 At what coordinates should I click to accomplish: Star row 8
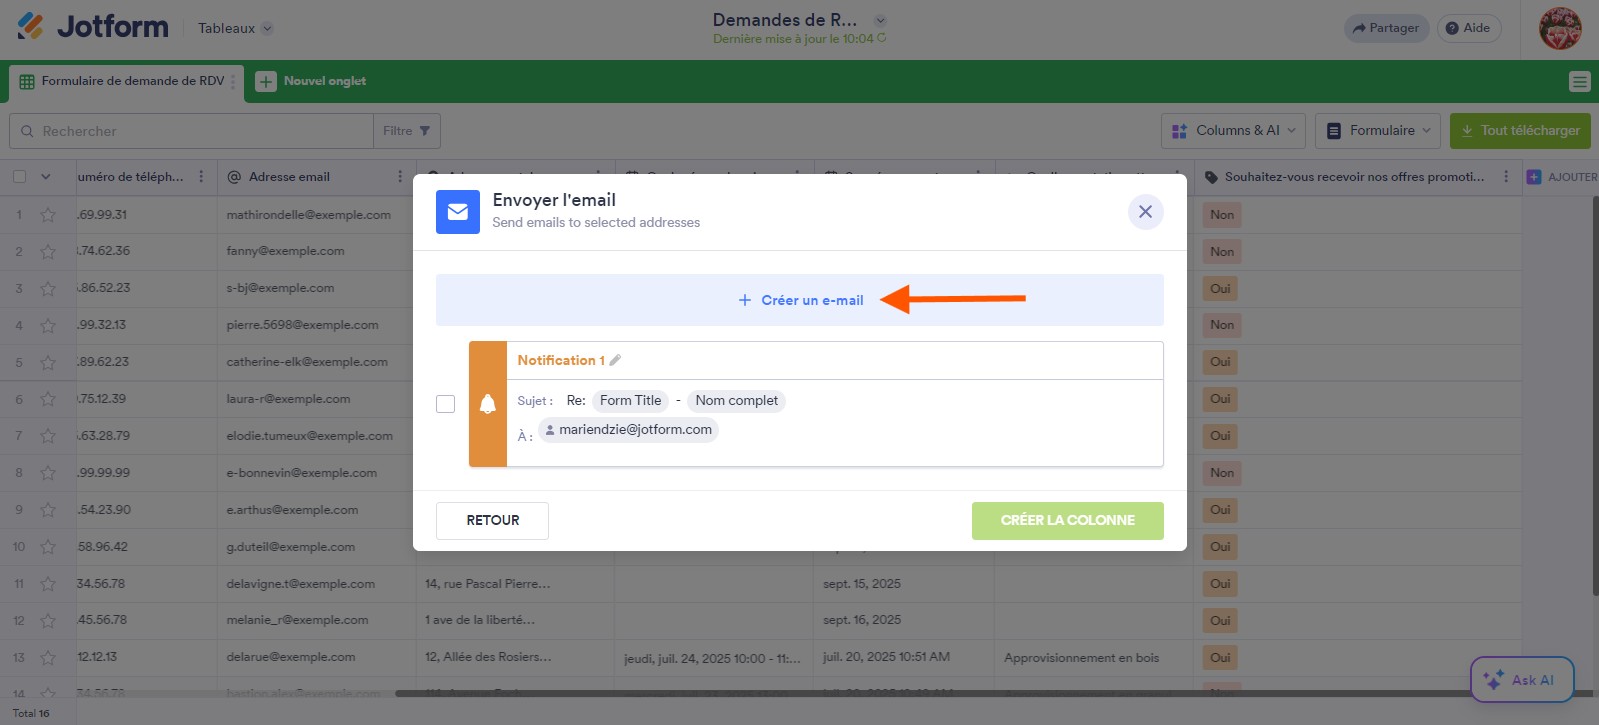pyautogui.click(x=47, y=474)
